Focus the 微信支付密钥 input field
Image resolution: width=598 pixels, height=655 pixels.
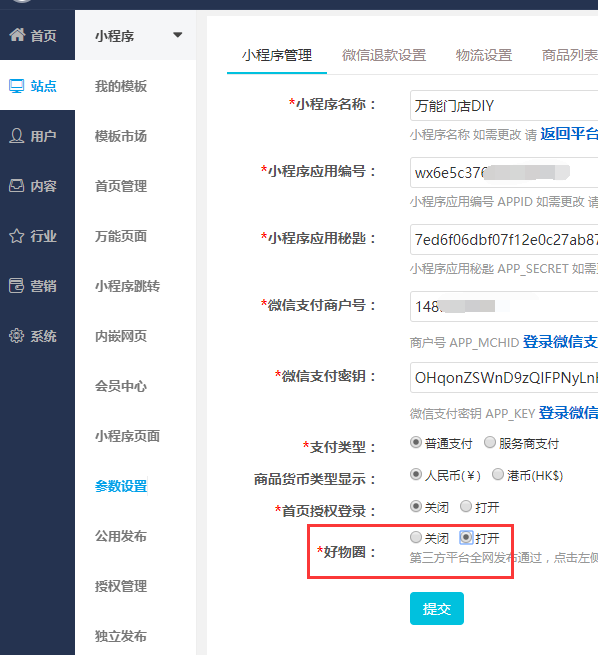pyautogui.click(x=504, y=378)
